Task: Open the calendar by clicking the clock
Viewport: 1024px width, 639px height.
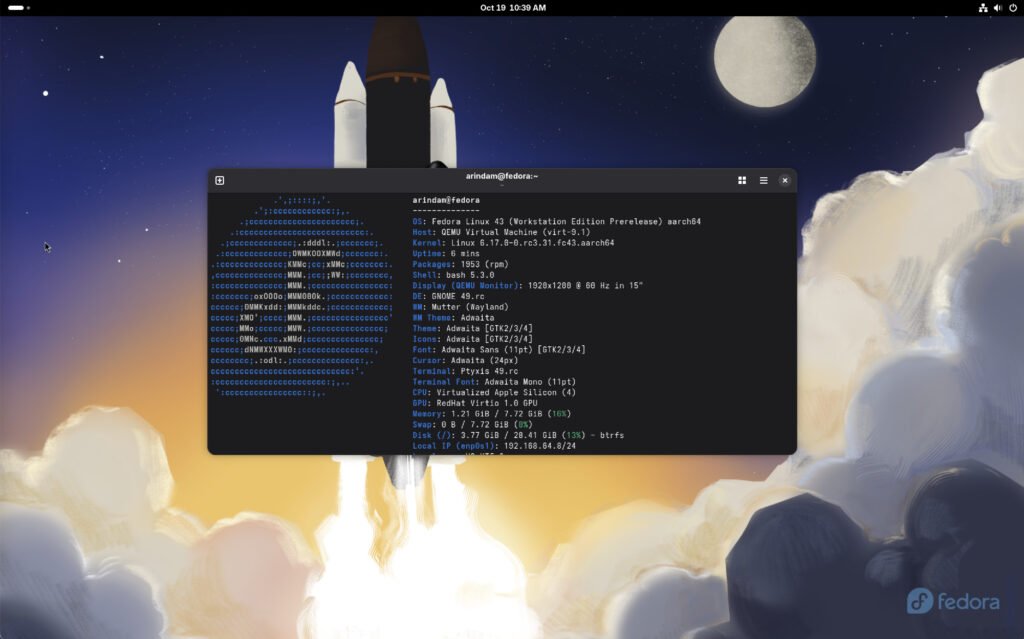Action: (x=512, y=8)
